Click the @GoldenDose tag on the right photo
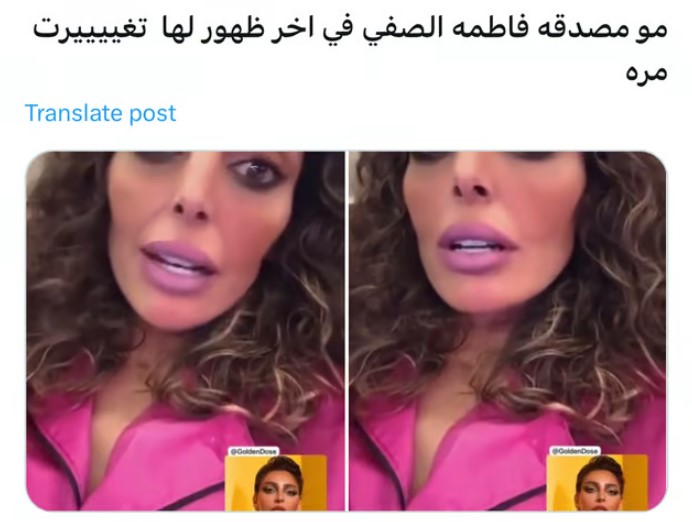The image size is (692, 522). (x=575, y=451)
